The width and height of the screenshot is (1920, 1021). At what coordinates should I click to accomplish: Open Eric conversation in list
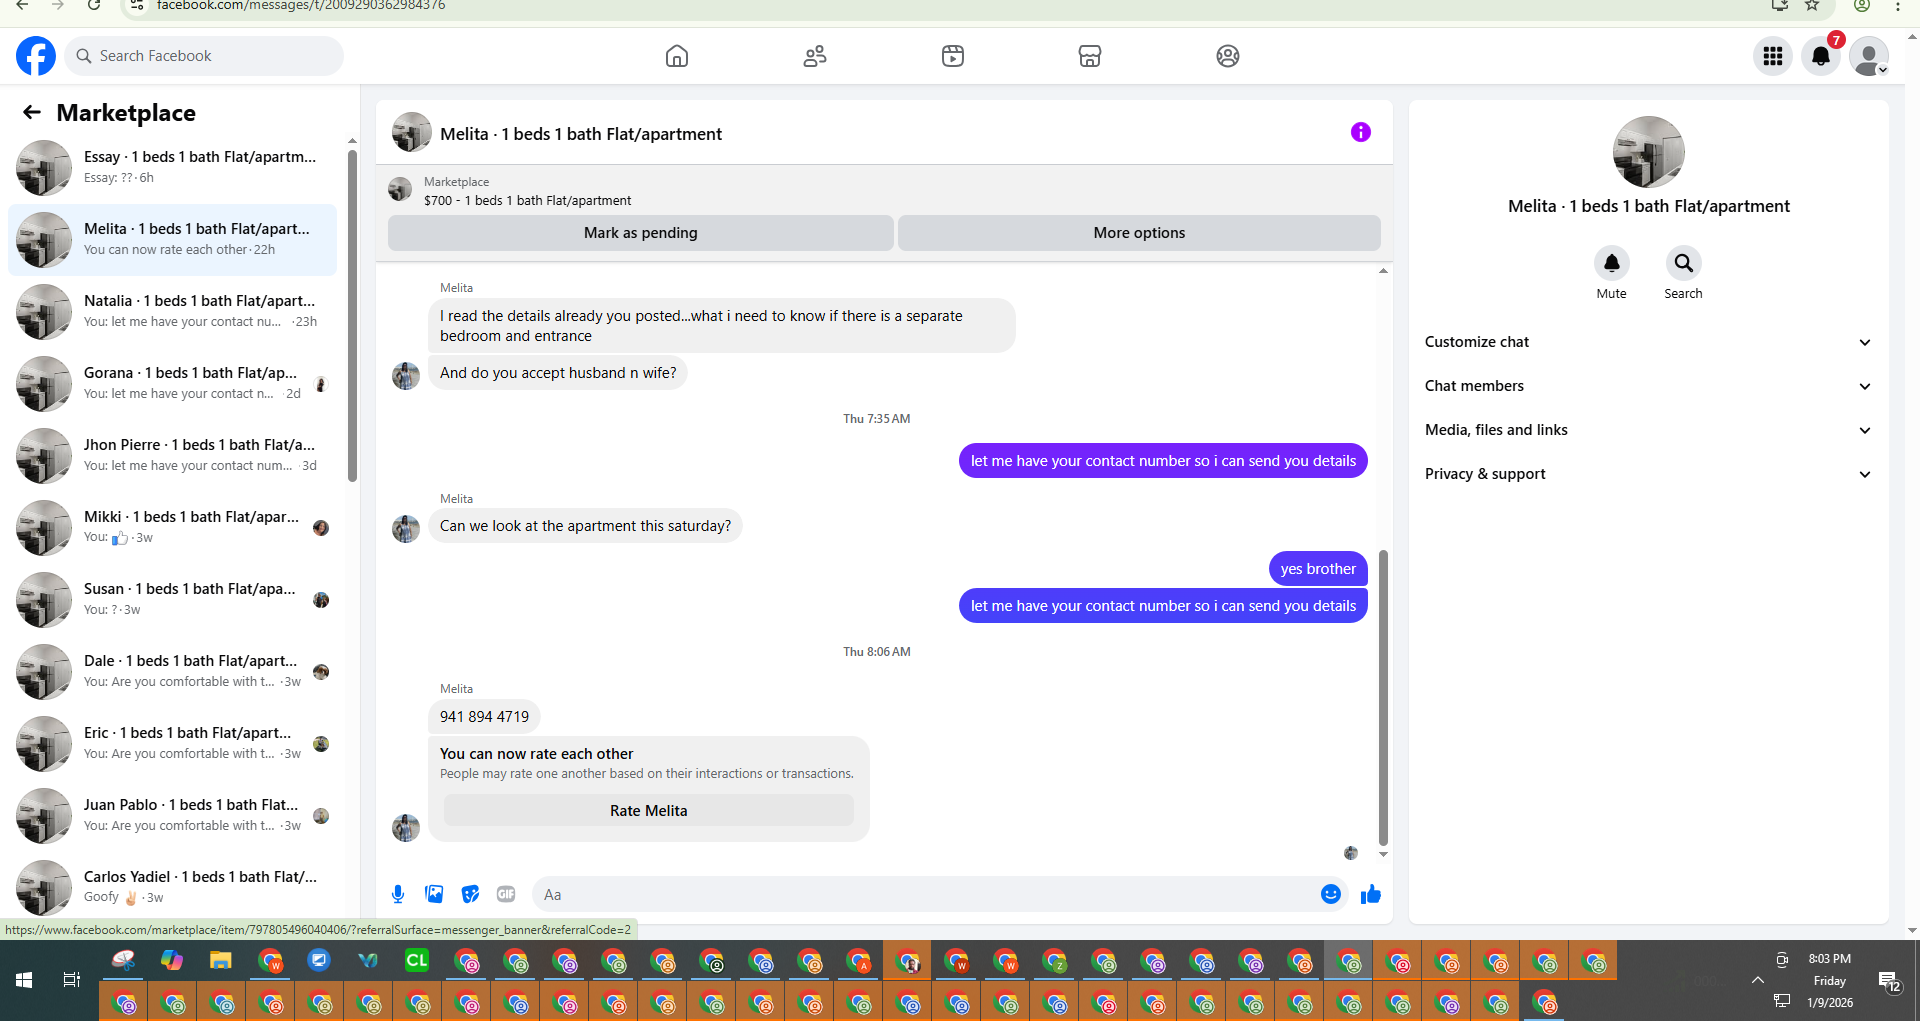[173, 744]
